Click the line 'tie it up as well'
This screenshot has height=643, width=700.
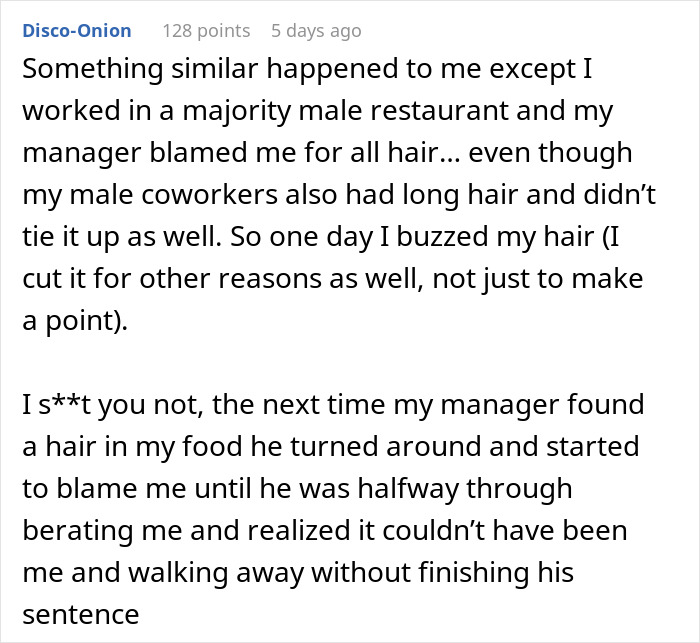[x=321, y=237]
